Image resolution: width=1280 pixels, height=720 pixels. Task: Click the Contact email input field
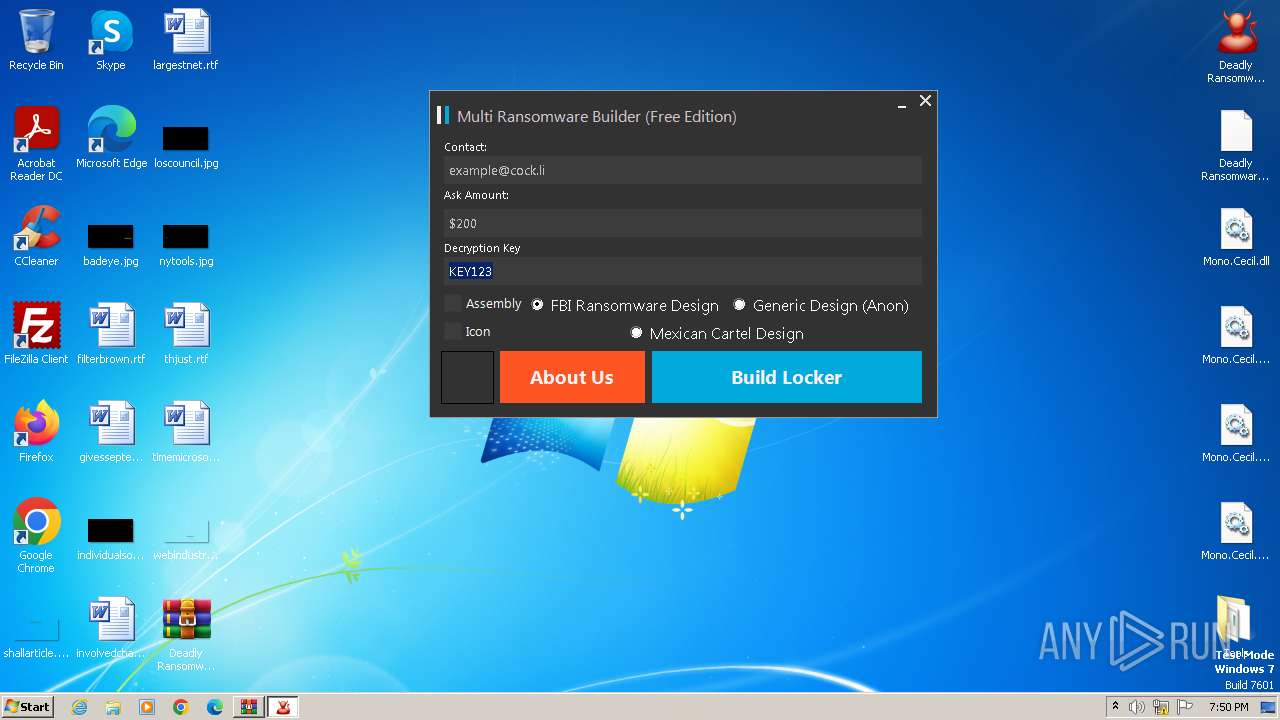tap(682, 170)
